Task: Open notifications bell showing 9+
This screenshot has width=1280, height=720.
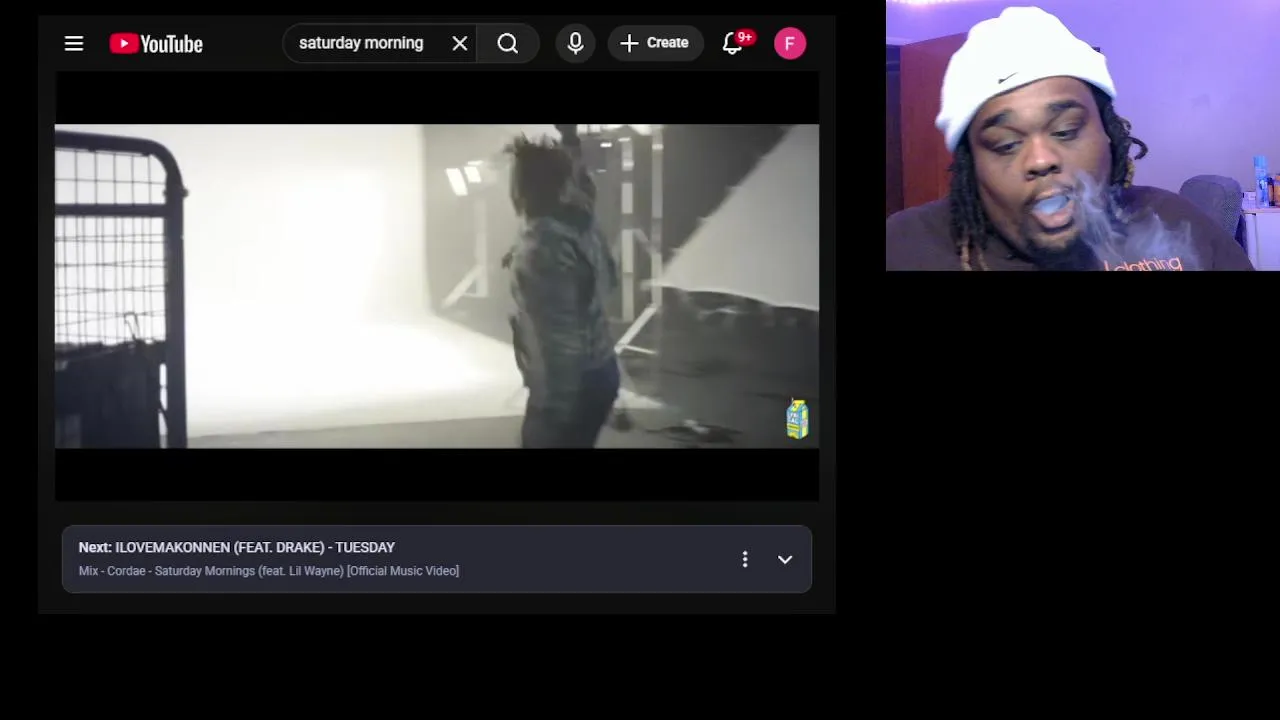Action: pos(733,44)
